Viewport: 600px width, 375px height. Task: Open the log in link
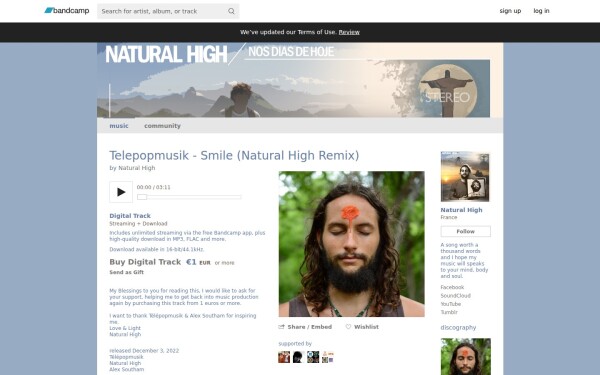(x=541, y=11)
